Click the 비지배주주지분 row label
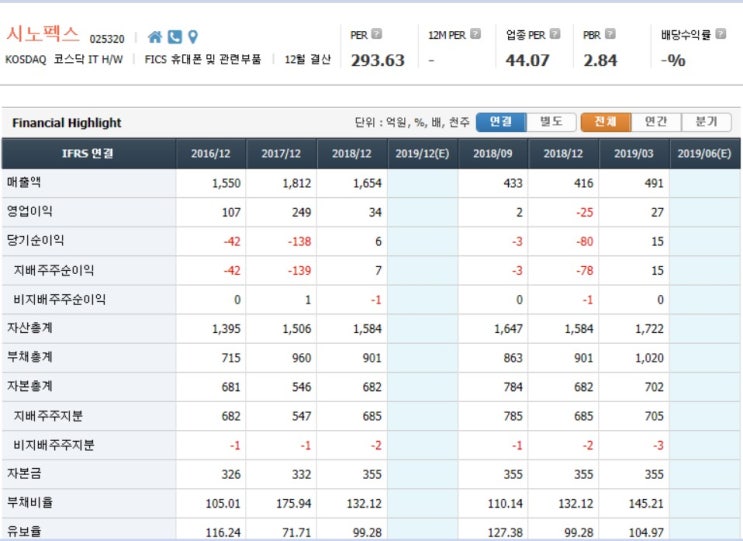 [x=54, y=444]
